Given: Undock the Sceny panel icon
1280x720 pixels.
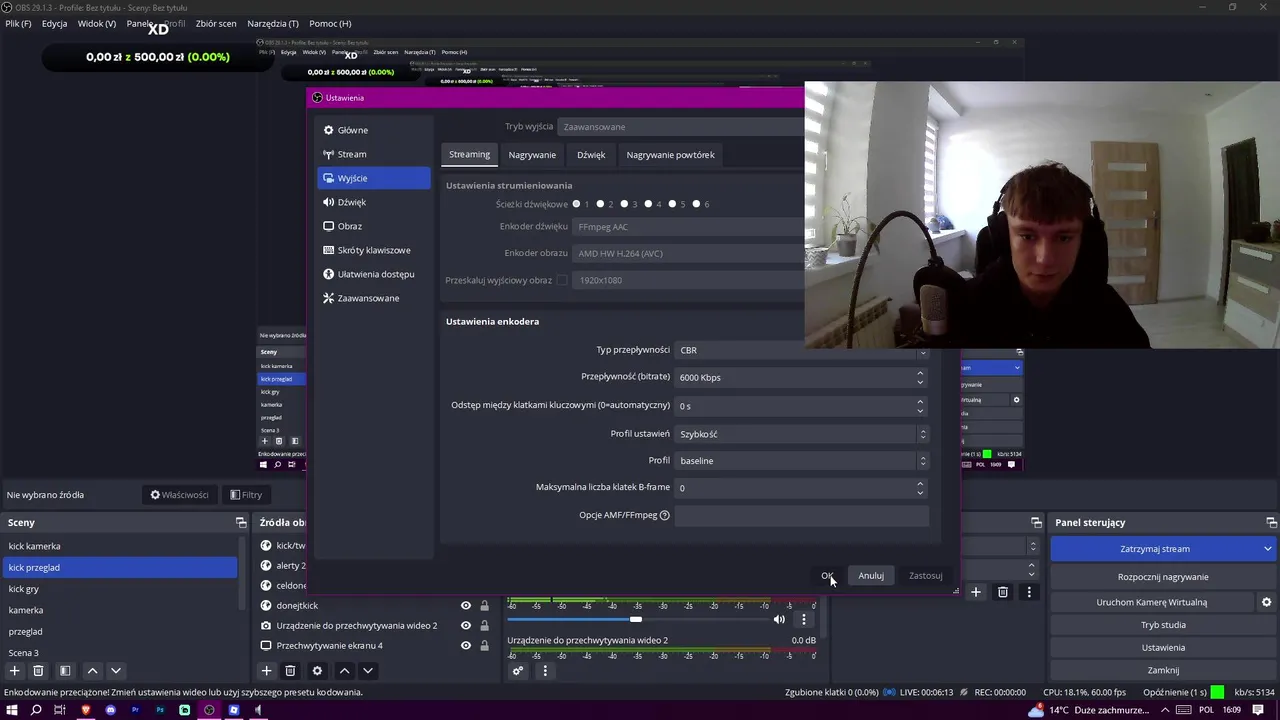Looking at the screenshot, I should click(x=241, y=522).
